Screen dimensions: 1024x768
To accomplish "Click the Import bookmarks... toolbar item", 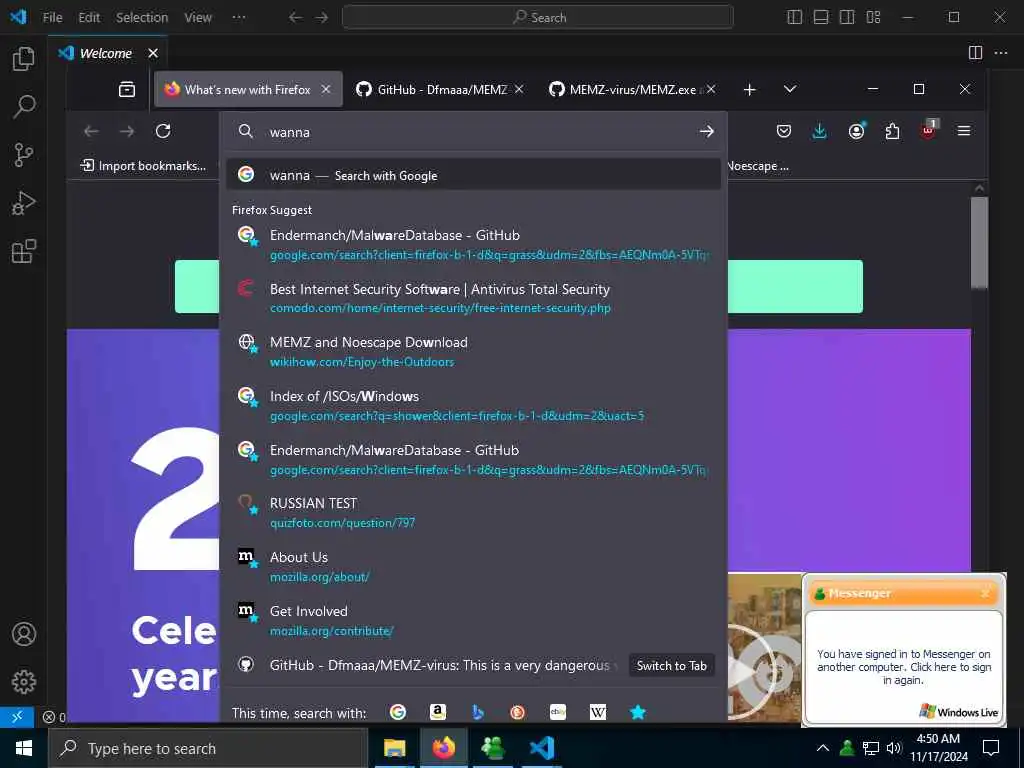I will click(x=143, y=166).
